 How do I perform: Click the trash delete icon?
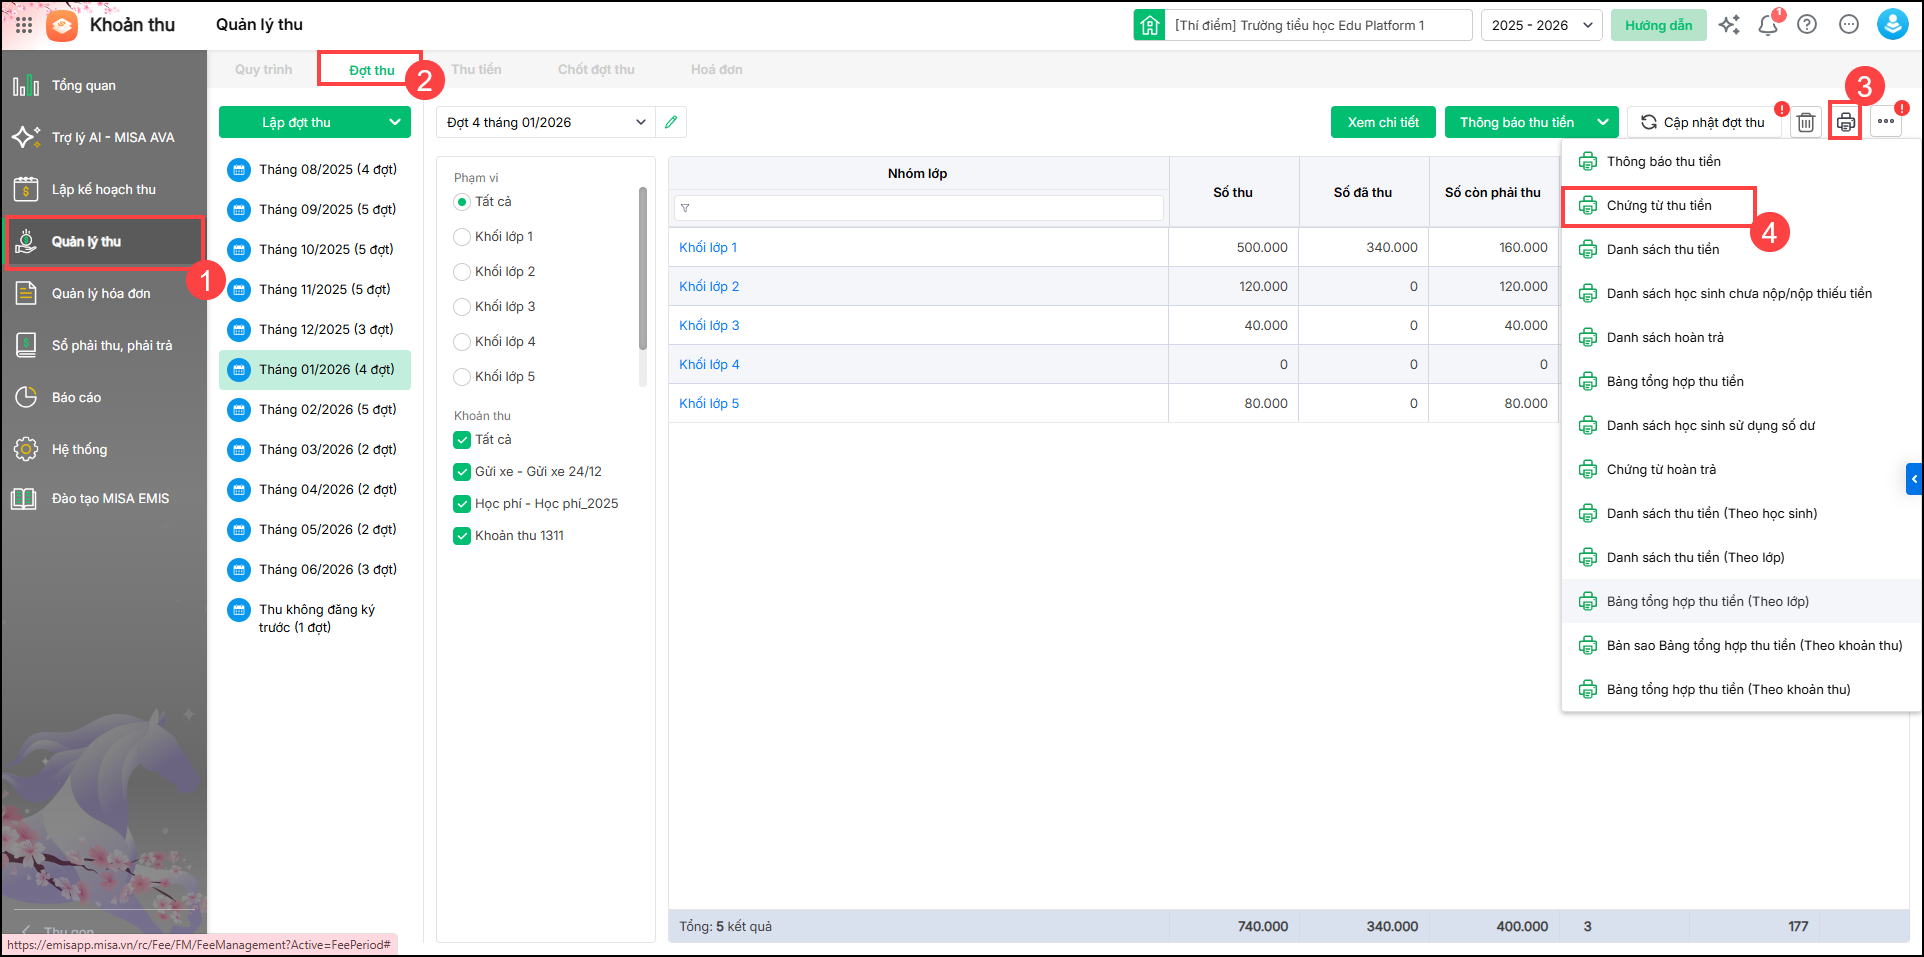[1805, 122]
